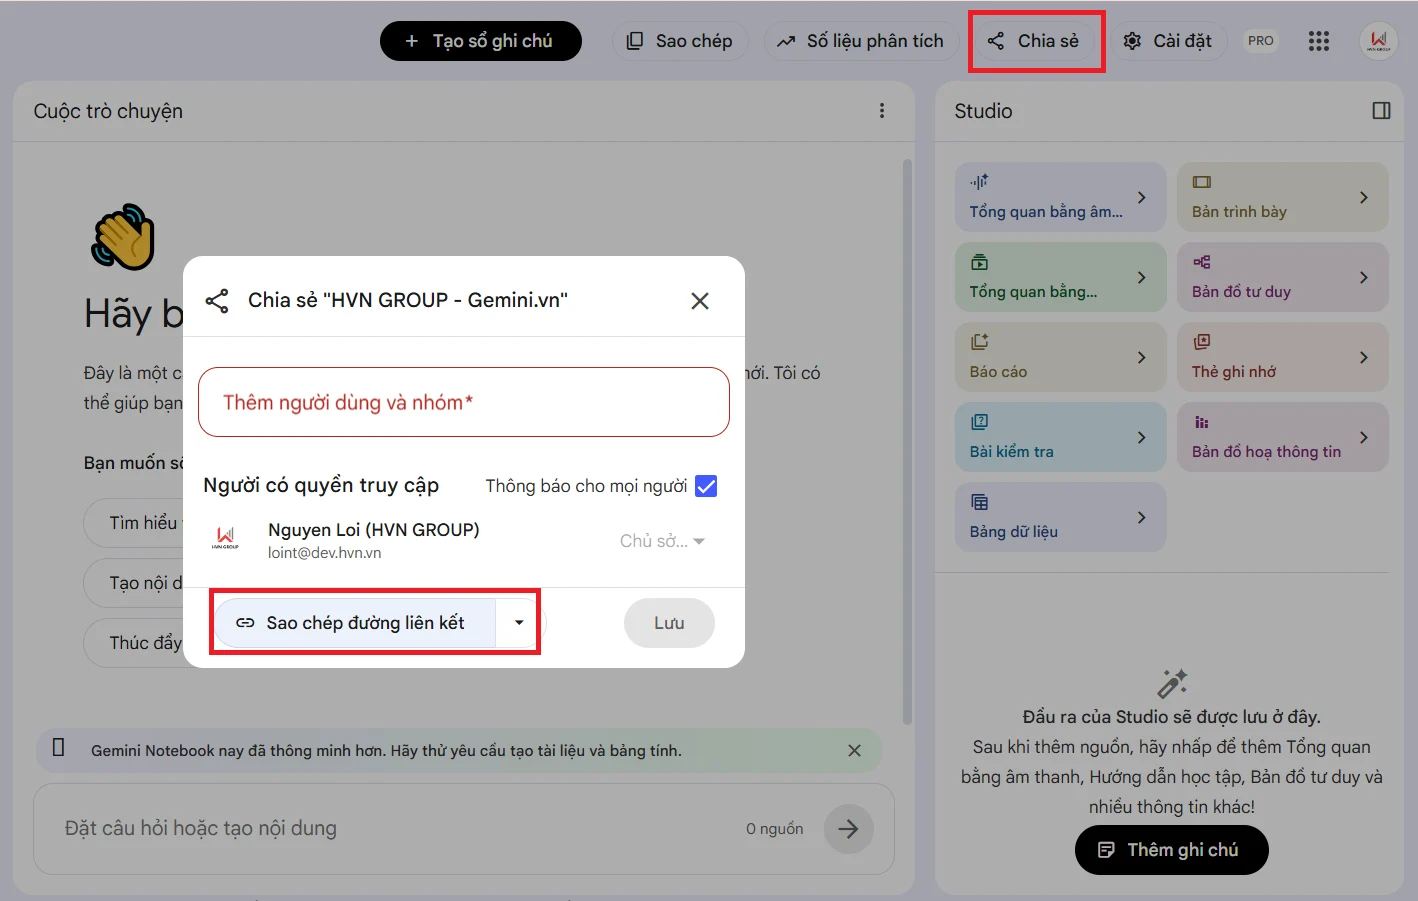Click the Chia sẻ share button
The height and width of the screenshot is (901, 1418).
[x=1034, y=41]
